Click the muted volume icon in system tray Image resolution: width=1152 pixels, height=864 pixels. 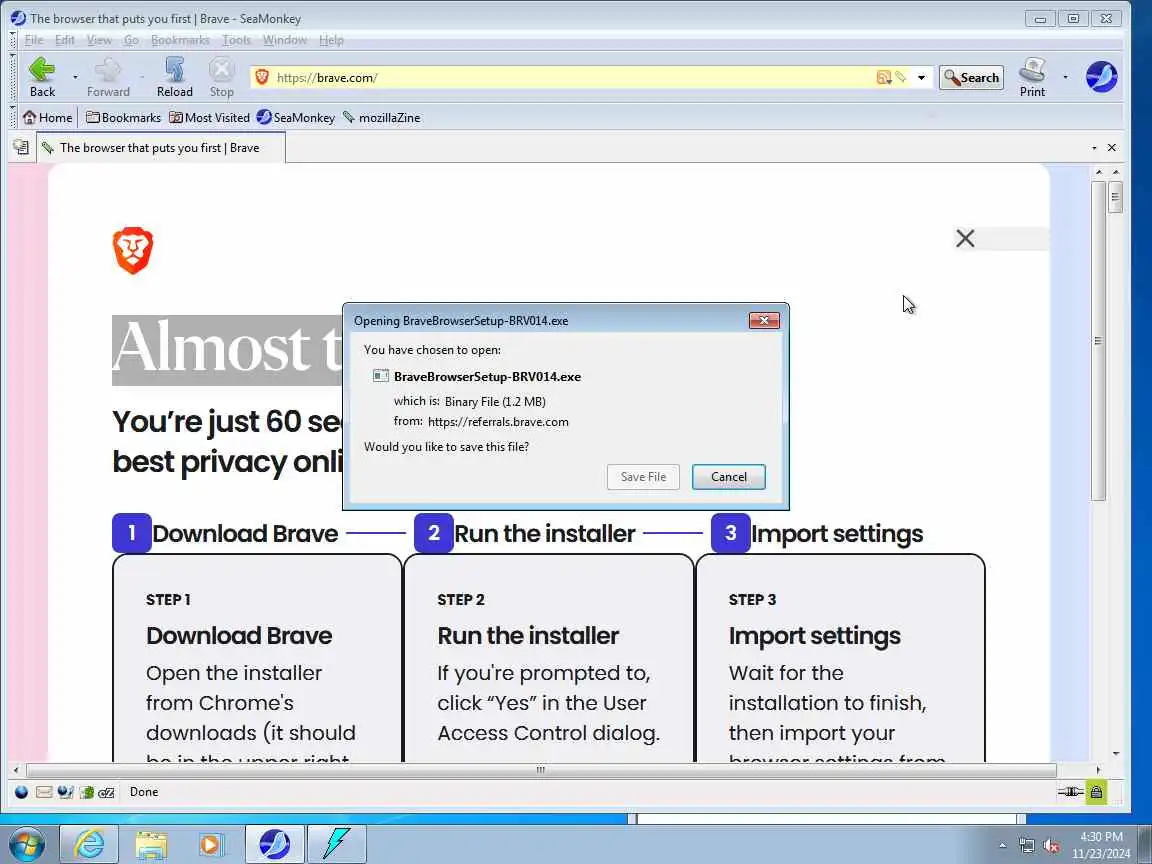pos(1051,846)
